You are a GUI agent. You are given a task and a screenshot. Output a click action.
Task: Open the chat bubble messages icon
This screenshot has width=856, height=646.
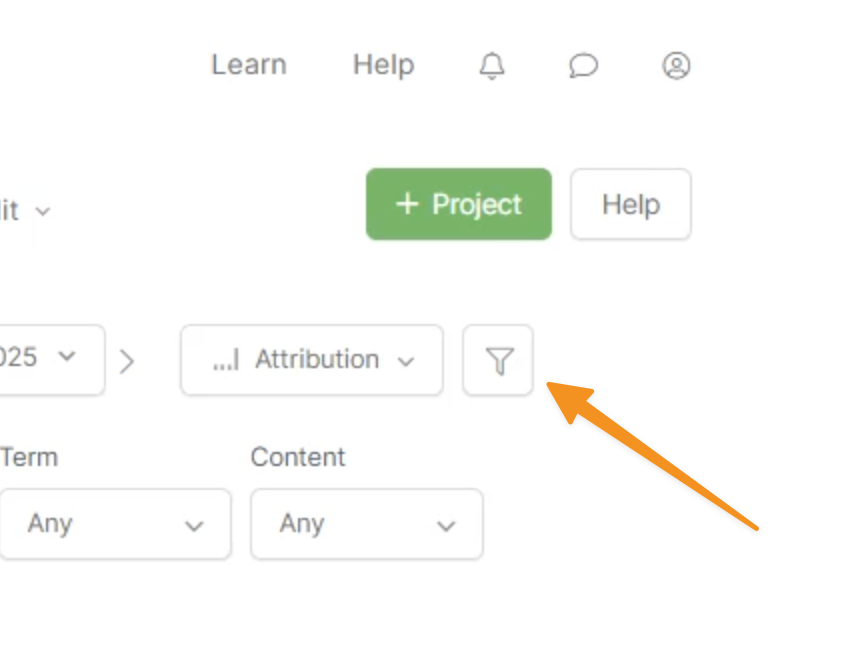click(584, 66)
